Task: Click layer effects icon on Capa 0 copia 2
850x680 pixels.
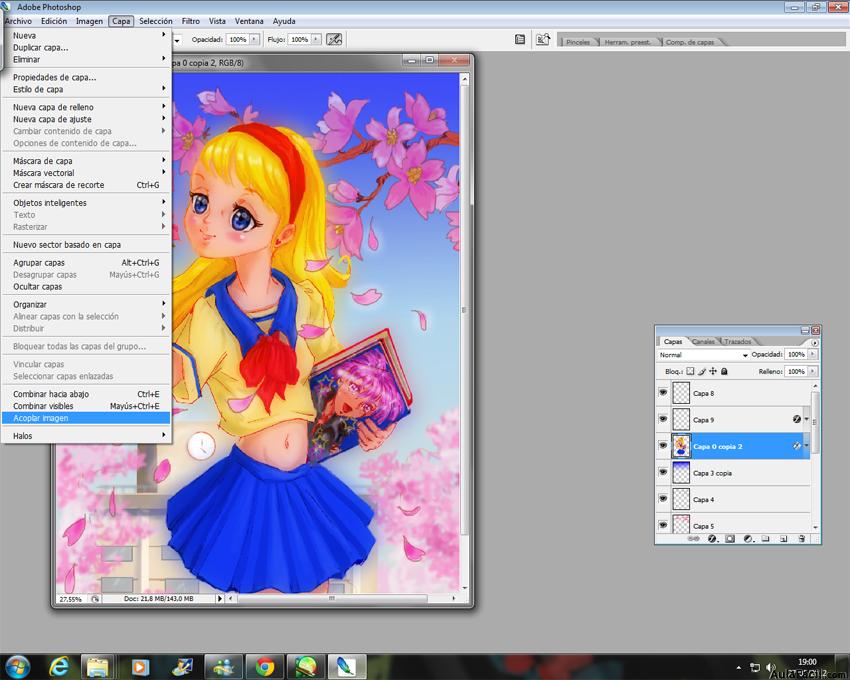Action: coord(797,446)
